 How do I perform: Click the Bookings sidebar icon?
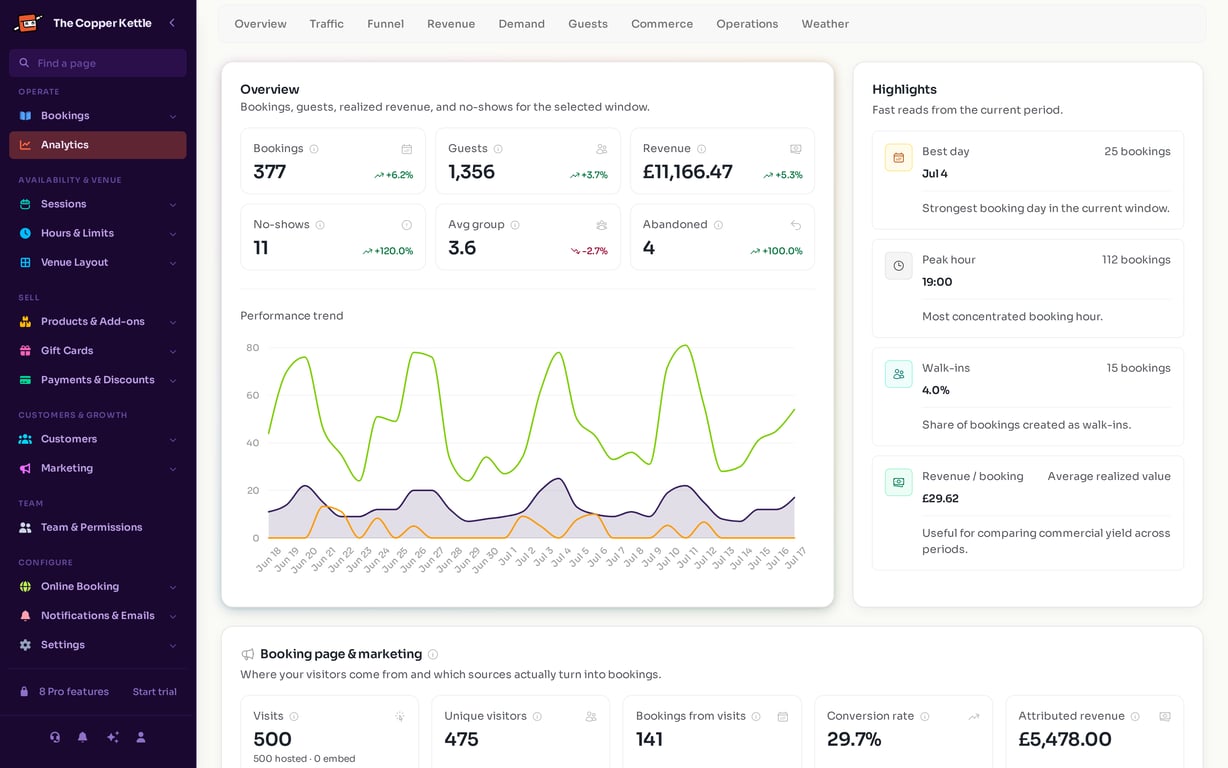coord(25,116)
